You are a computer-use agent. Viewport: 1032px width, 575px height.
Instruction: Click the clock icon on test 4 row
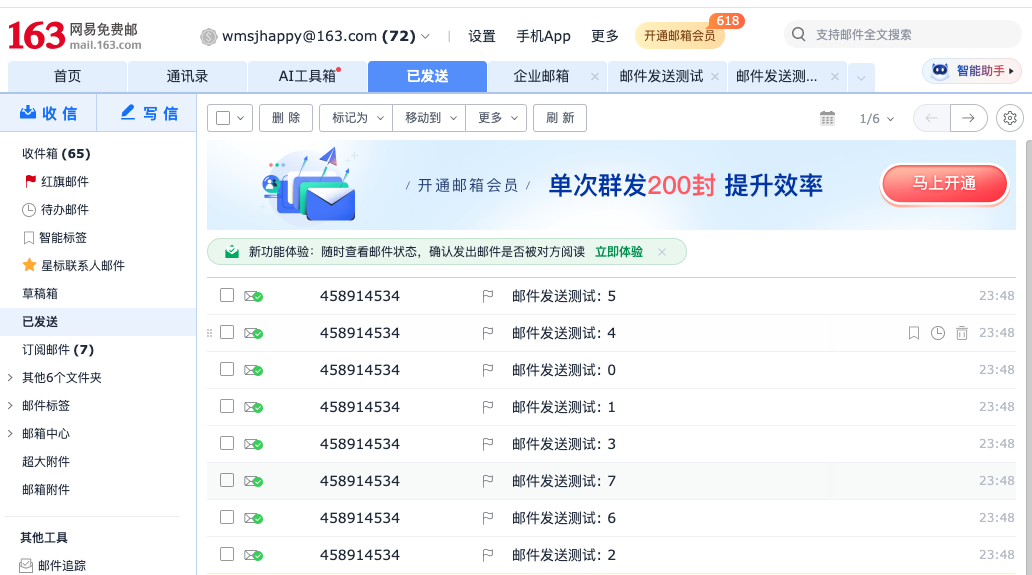[x=937, y=333]
